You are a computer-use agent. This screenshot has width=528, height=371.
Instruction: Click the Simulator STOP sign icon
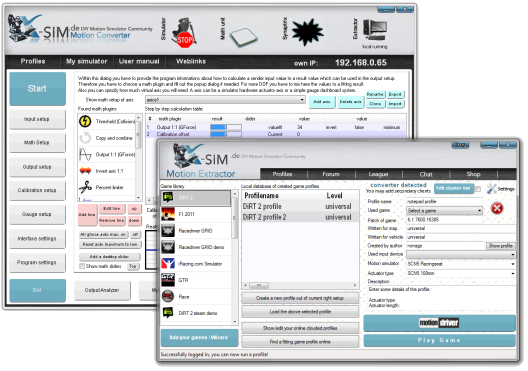point(184,33)
